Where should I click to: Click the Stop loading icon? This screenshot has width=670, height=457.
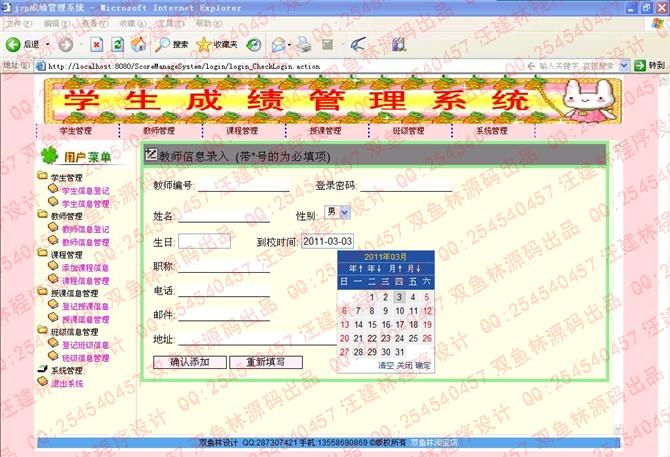click(97, 44)
